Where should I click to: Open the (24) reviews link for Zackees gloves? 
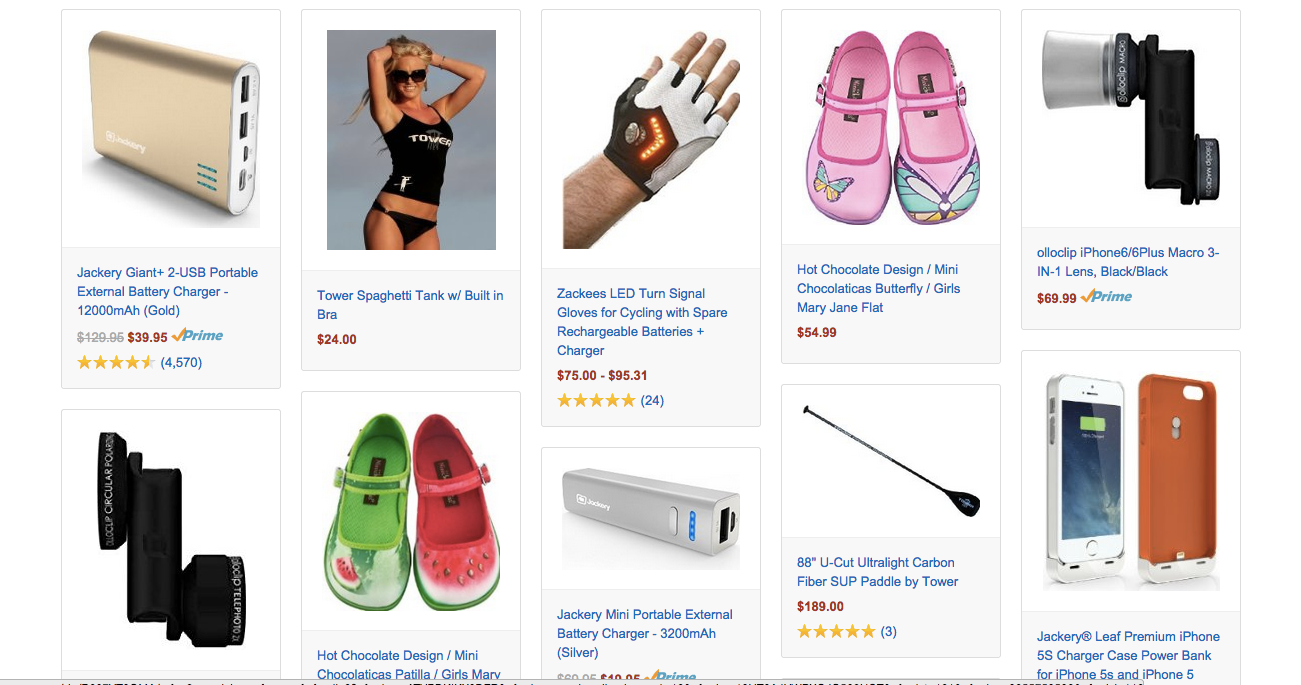652,401
